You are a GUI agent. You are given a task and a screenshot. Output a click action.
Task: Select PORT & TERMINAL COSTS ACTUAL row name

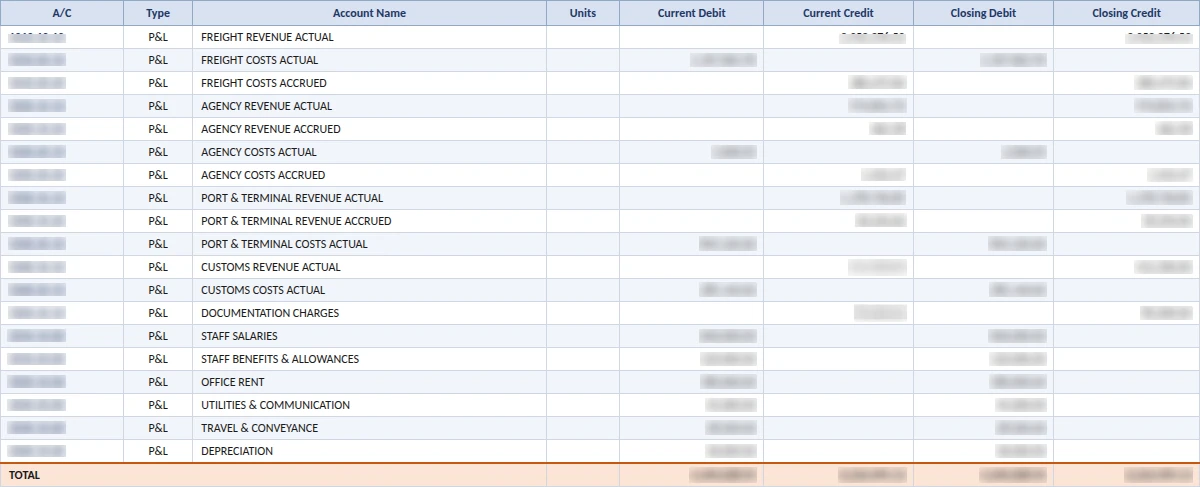[x=284, y=244]
